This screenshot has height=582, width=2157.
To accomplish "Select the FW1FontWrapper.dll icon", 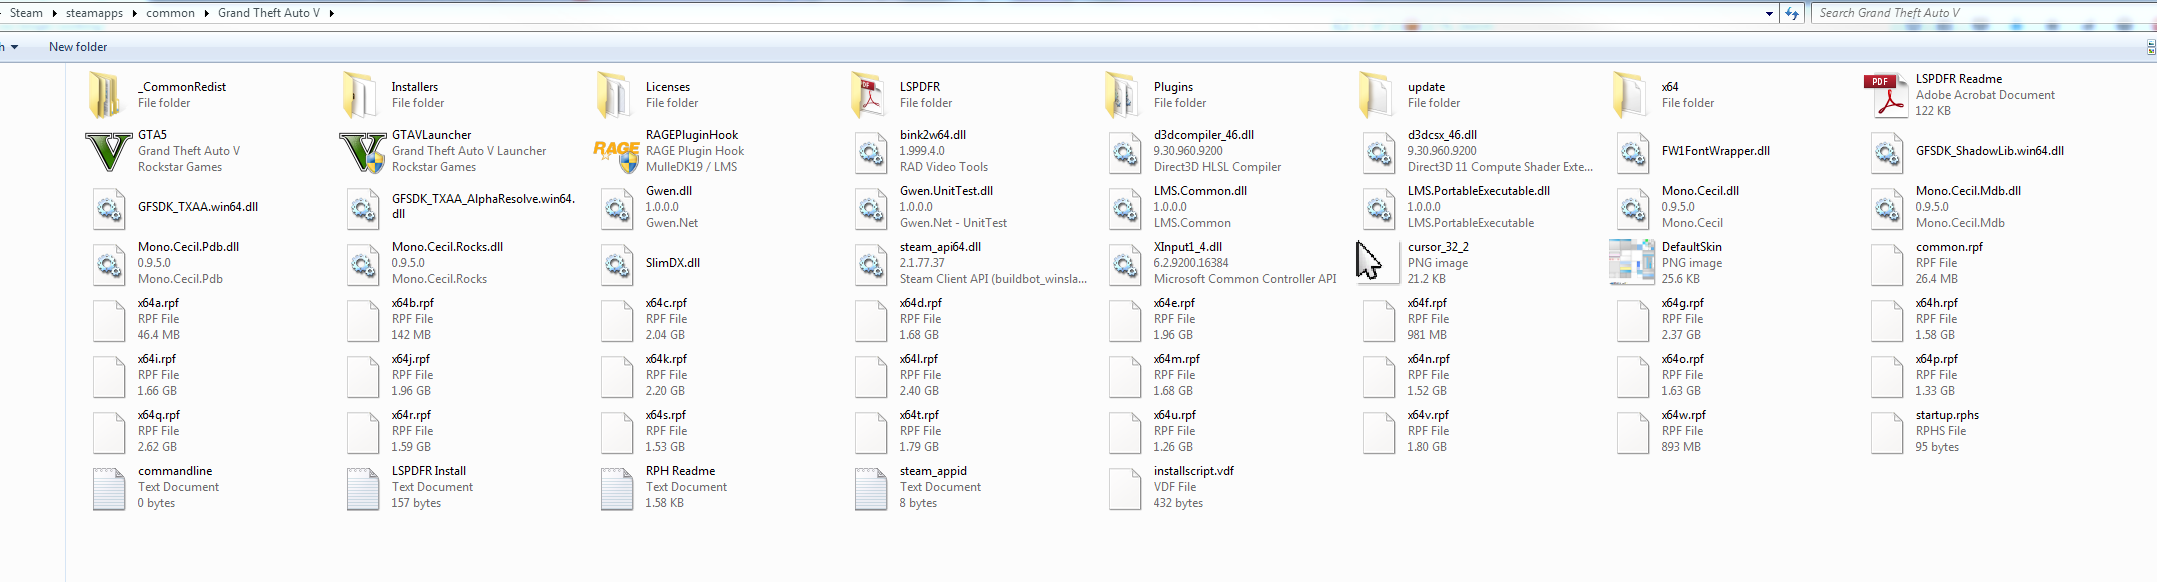I will click(x=1633, y=152).
